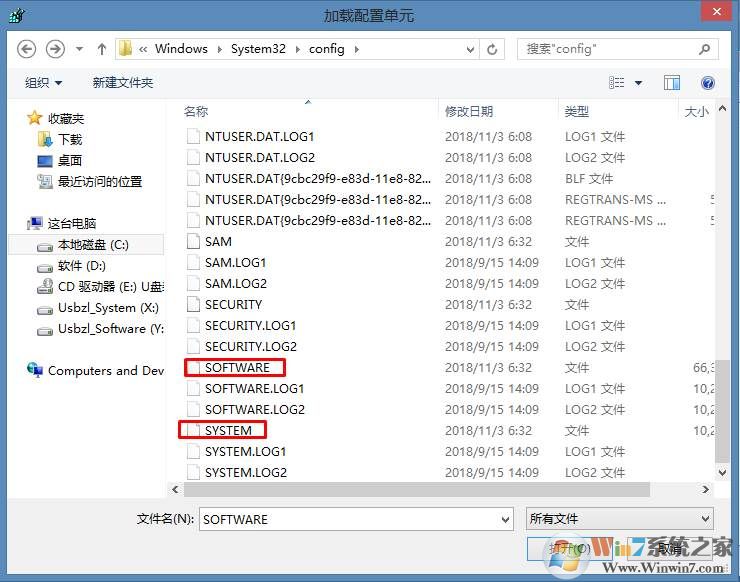The width and height of the screenshot is (740, 582).
Task: Open help with the question mark icon
Action: (x=707, y=83)
